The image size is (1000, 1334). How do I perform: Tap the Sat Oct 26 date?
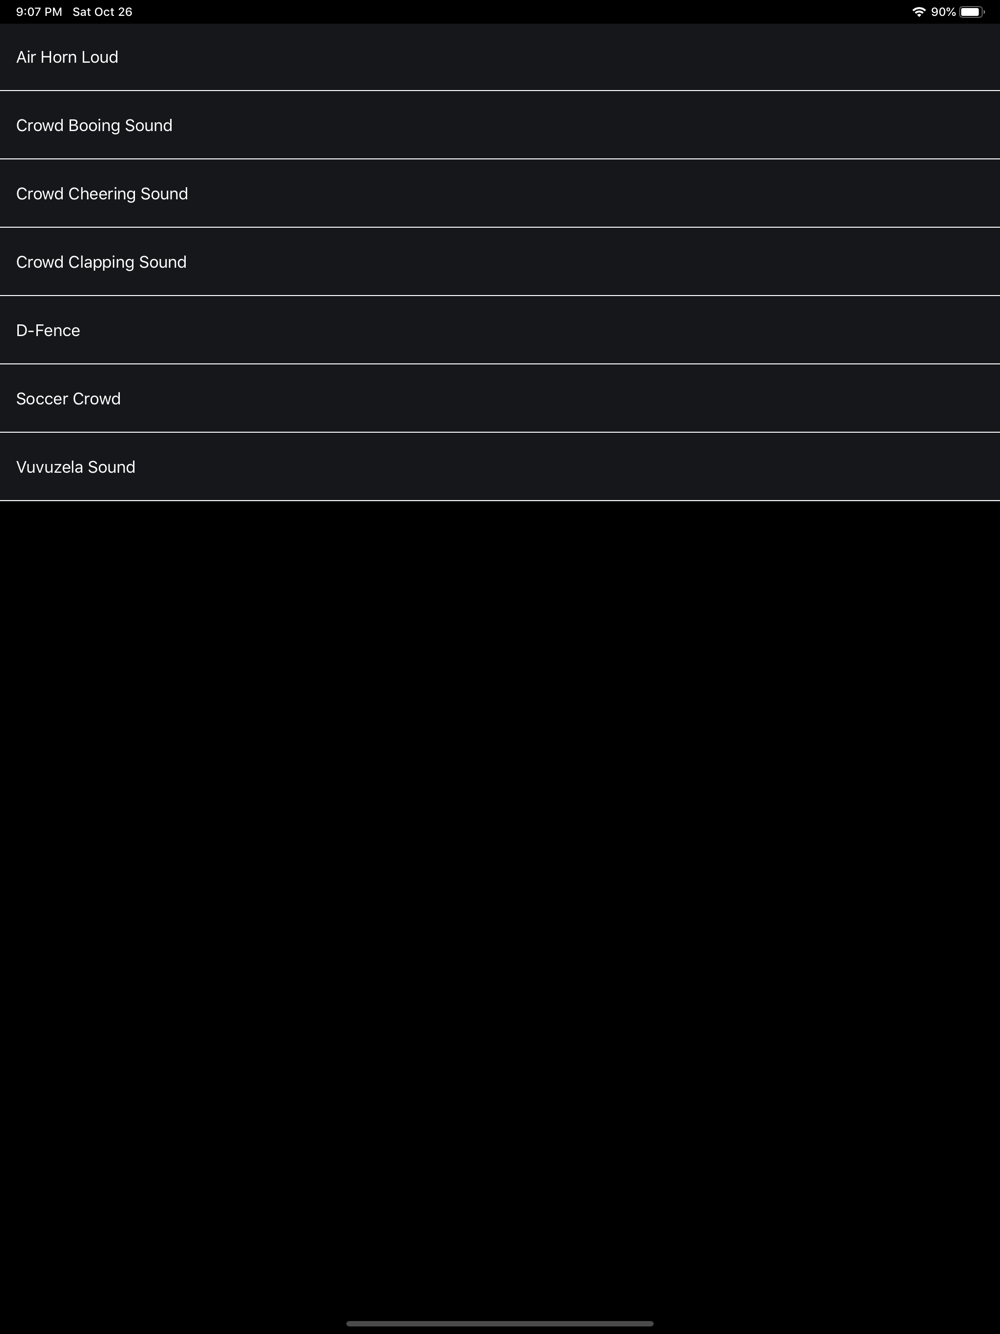tap(102, 12)
